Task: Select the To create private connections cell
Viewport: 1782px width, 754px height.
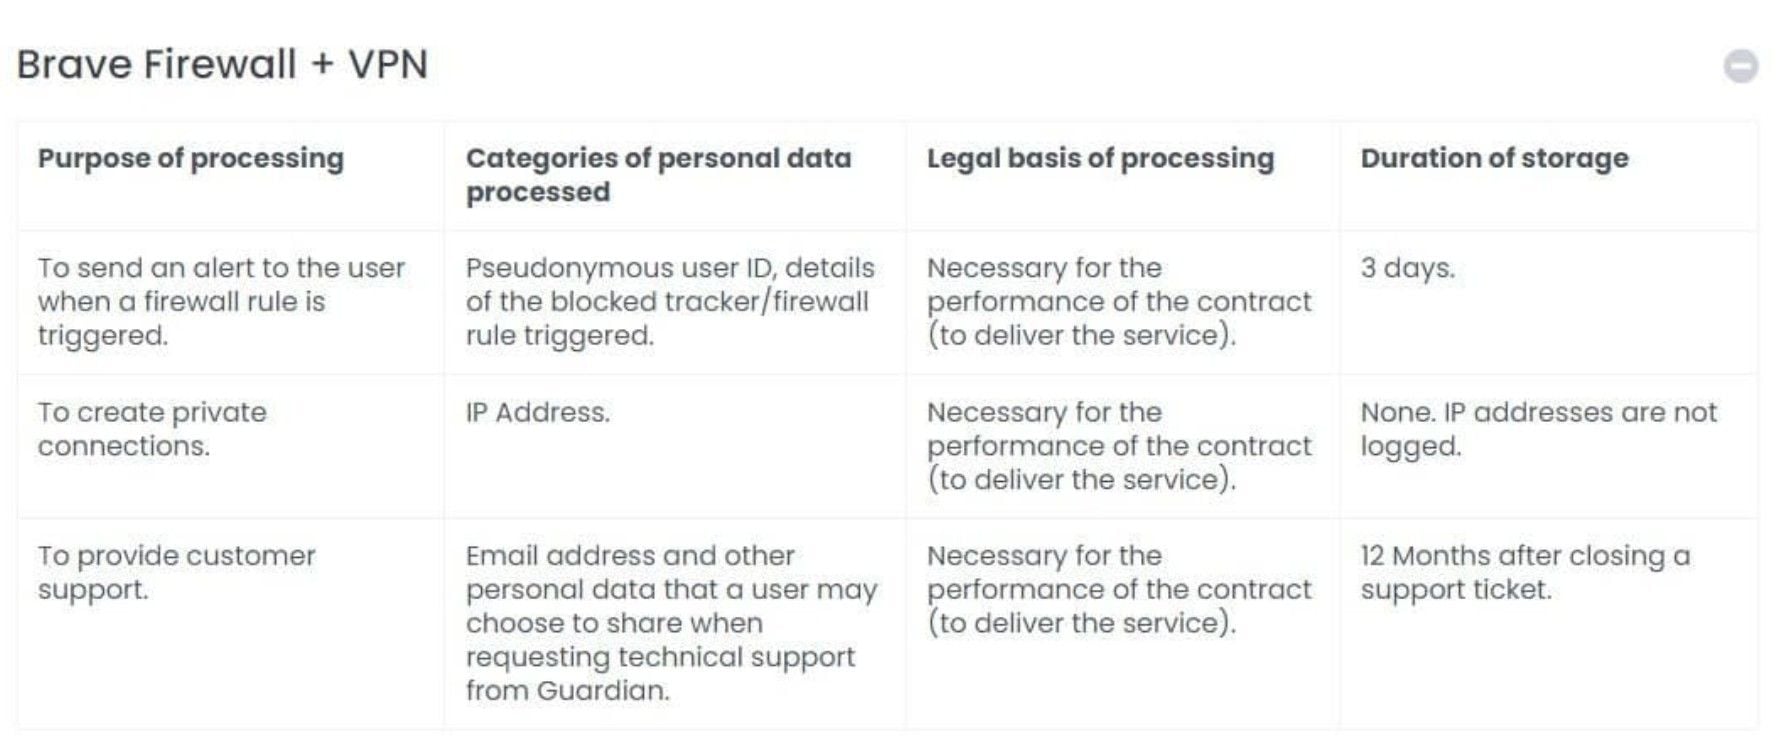Action: pos(152,429)
